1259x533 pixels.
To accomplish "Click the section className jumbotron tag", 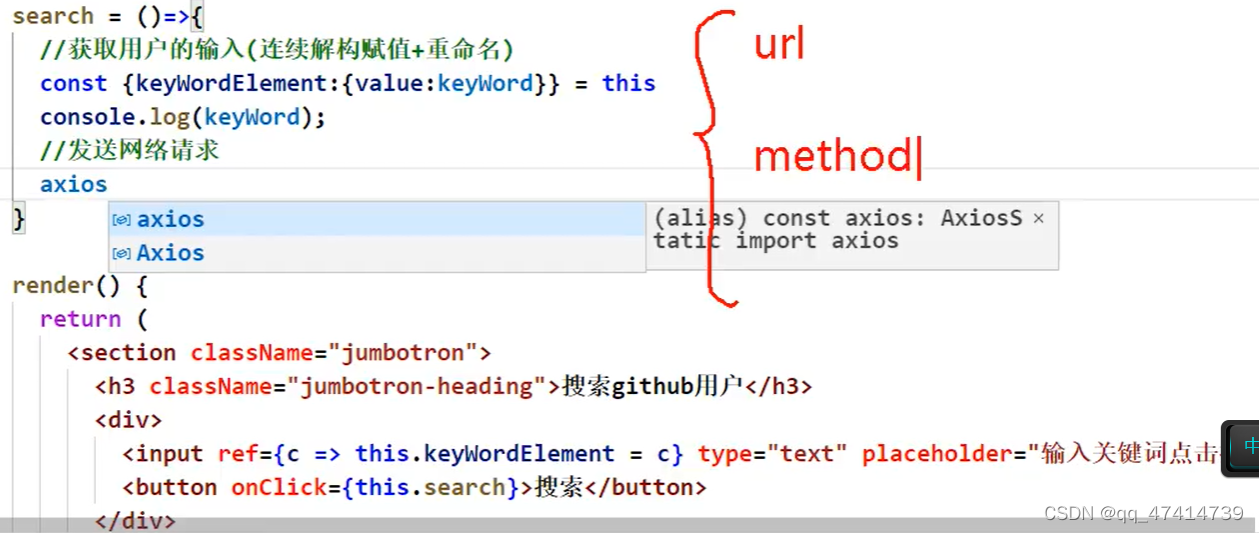I will tap(279, 353).
